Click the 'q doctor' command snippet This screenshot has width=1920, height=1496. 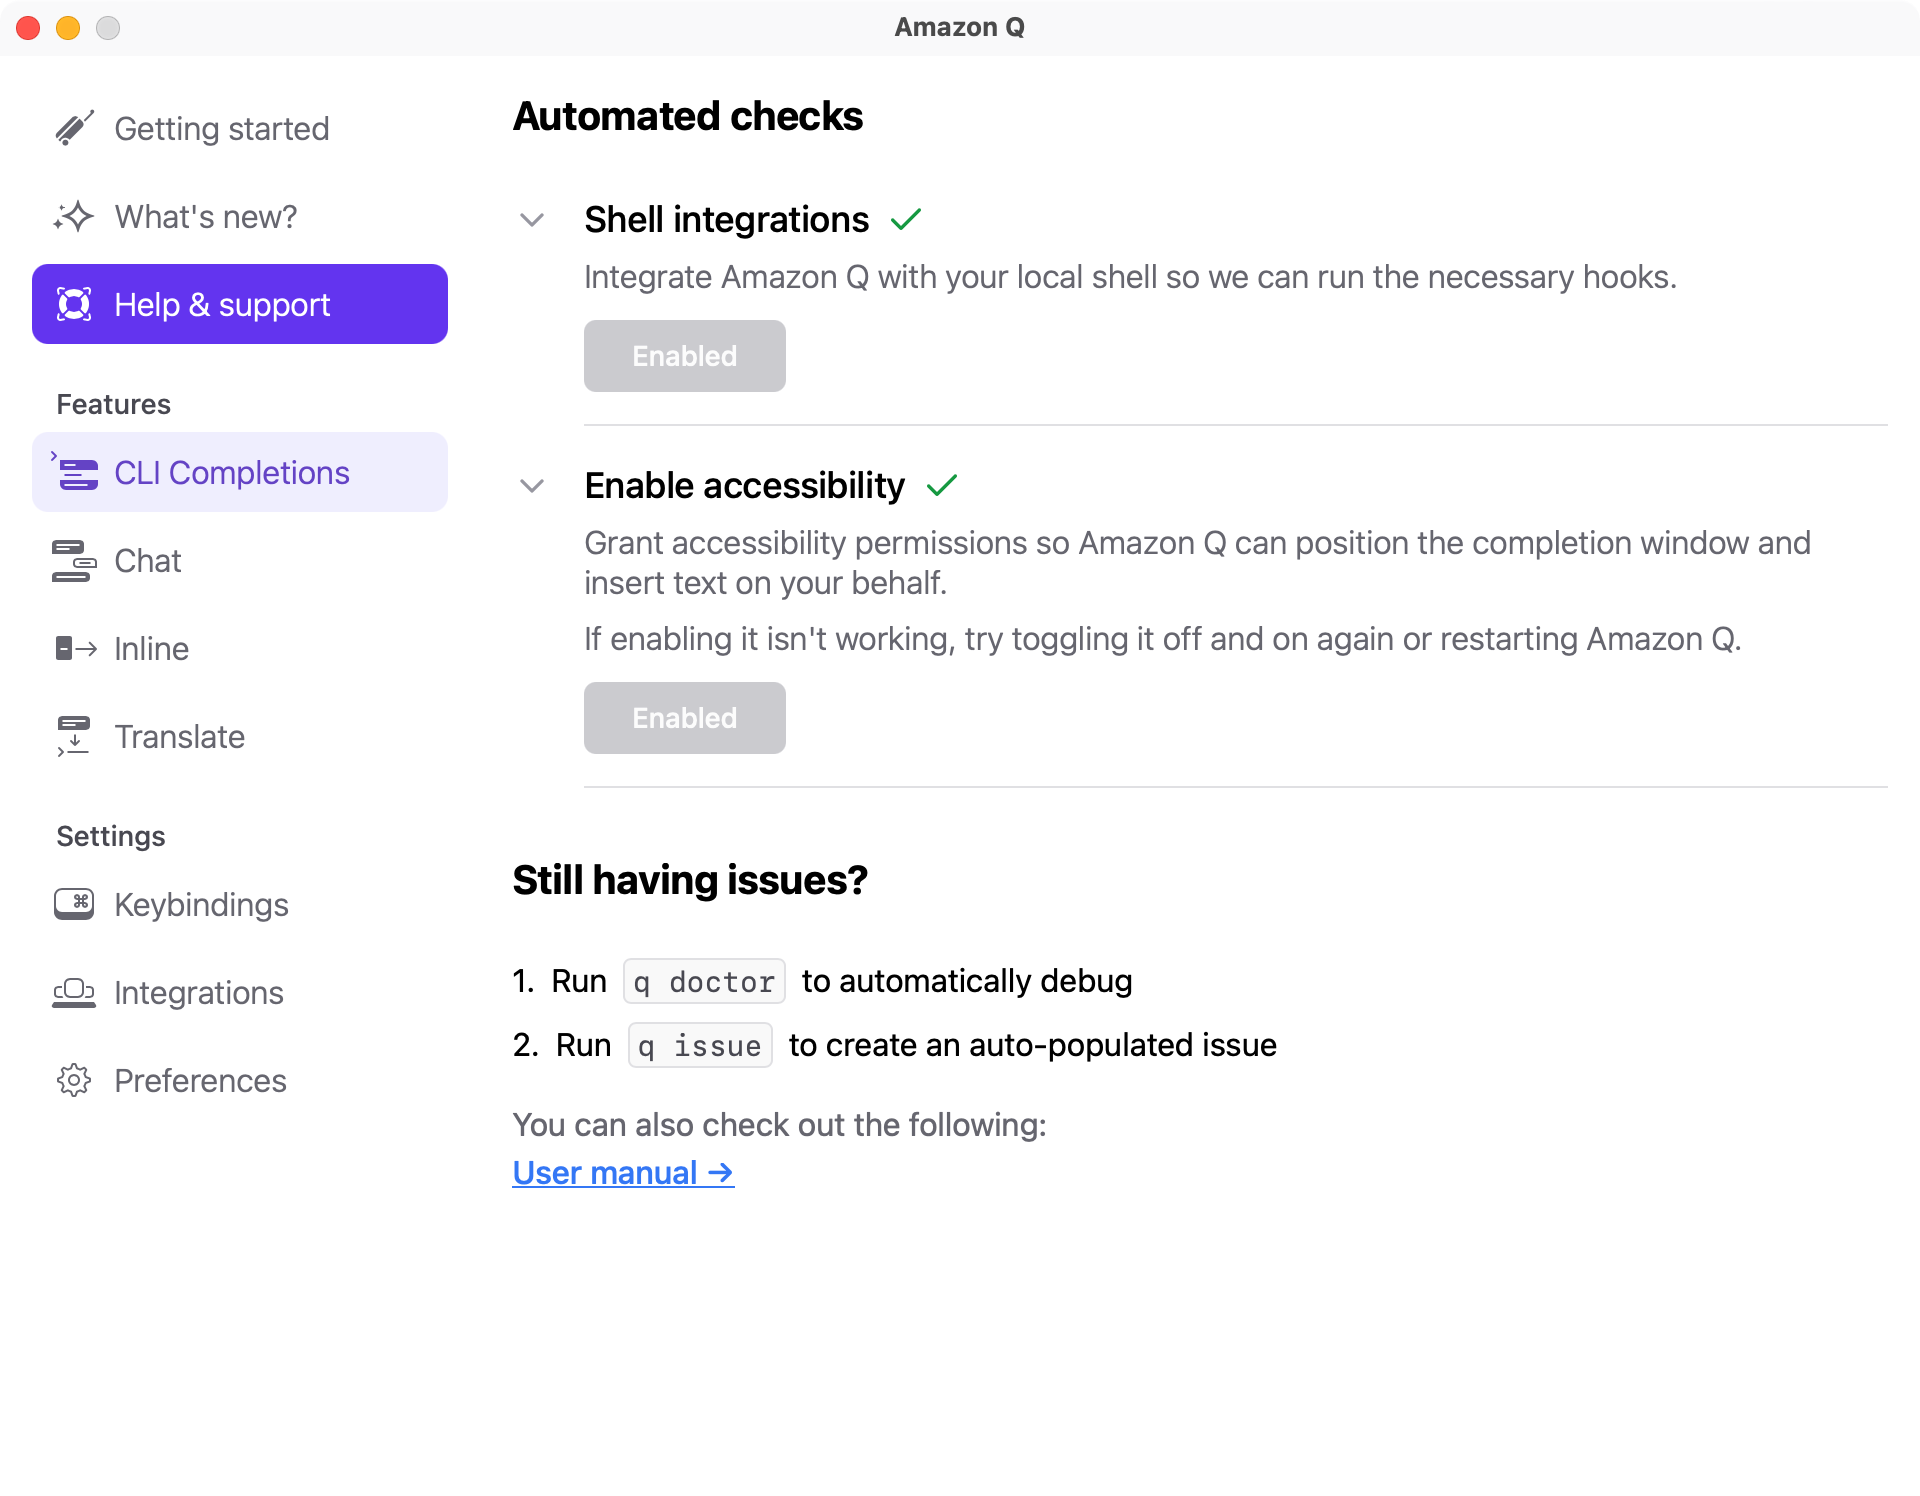(704, 981)
